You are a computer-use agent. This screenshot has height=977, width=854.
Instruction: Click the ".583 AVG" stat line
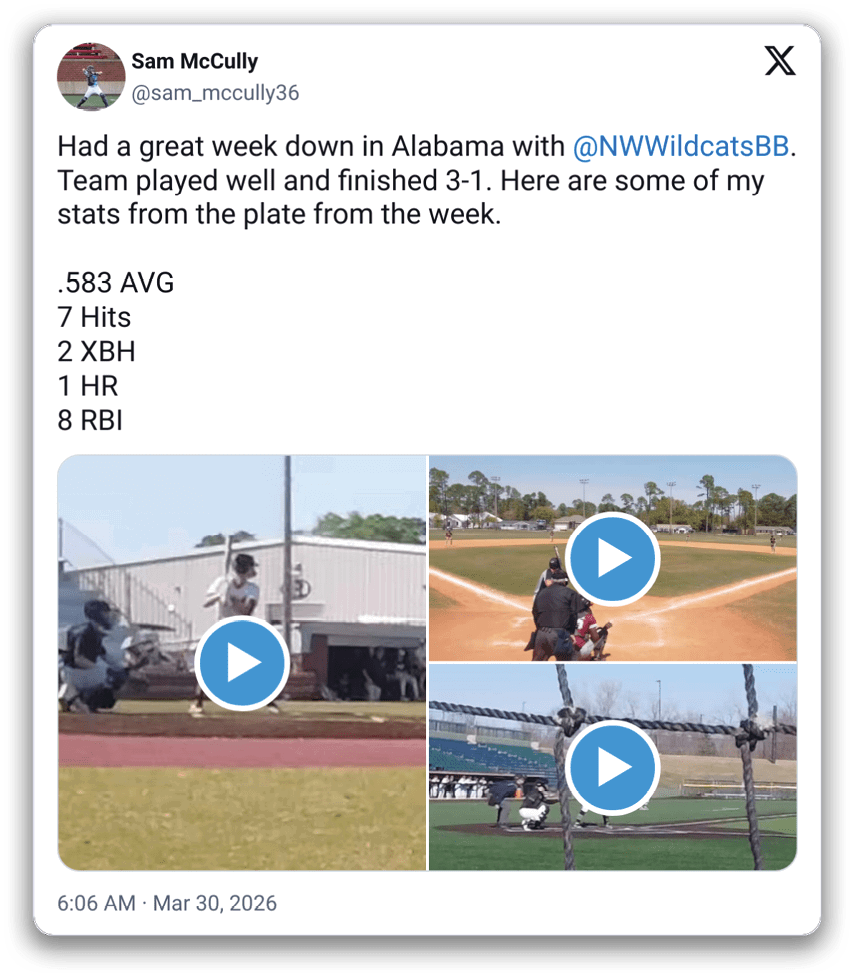[x=116, y=283]
